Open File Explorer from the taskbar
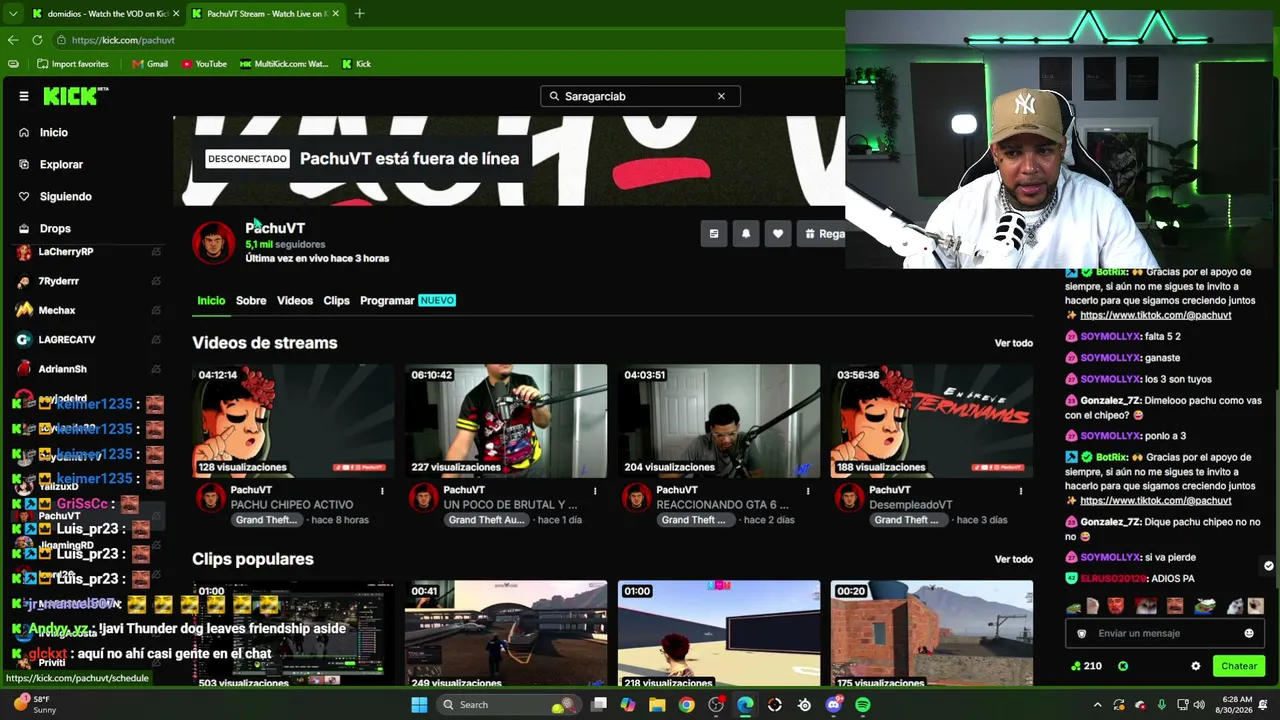The height and width of the screenshot is (720, 1280). (x=657, y=705)
